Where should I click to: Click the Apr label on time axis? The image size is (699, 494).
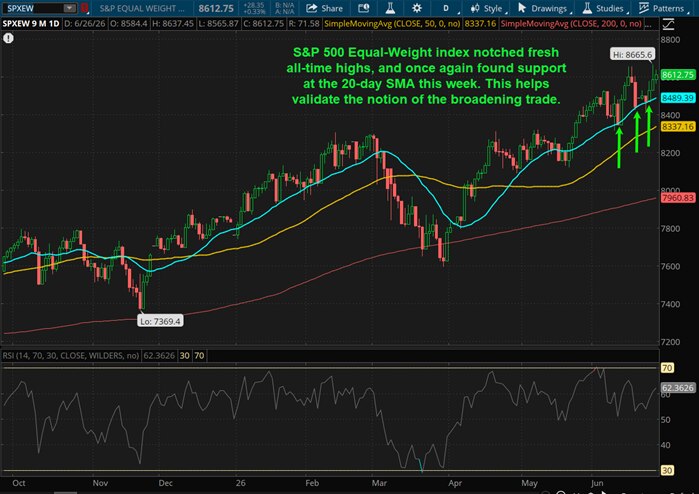click(x=455, y=483)
